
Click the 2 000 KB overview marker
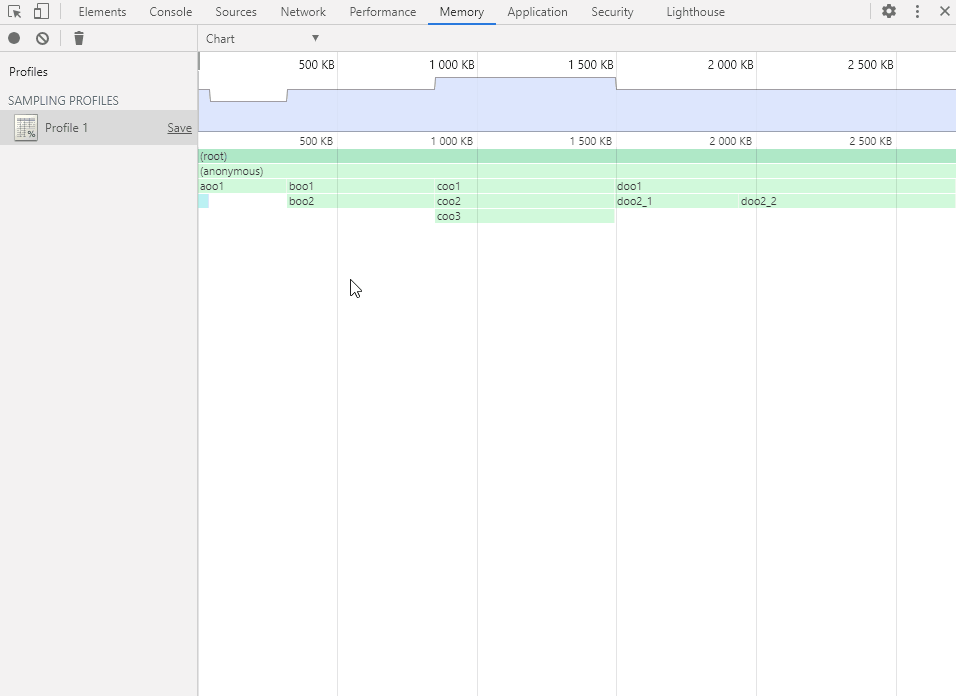[730, 65]
